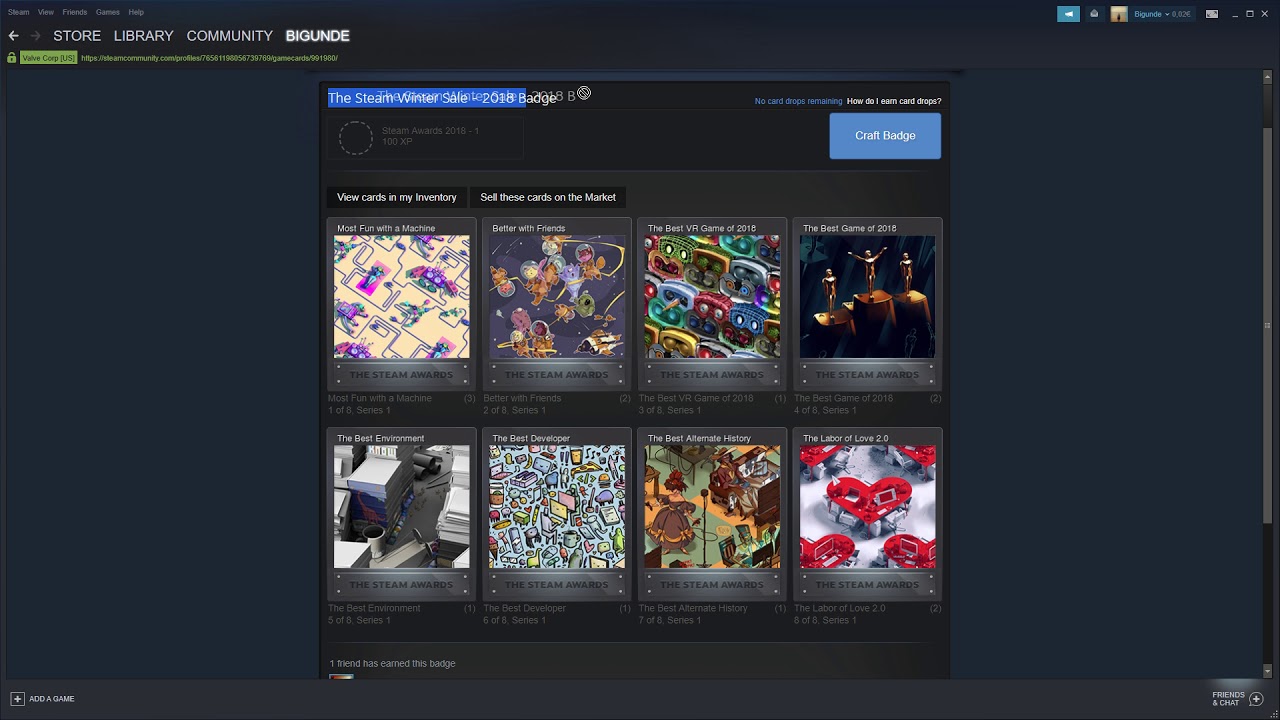Screen dimensions: 1280x720
Task: Open the Help menu
Action: 136,12
